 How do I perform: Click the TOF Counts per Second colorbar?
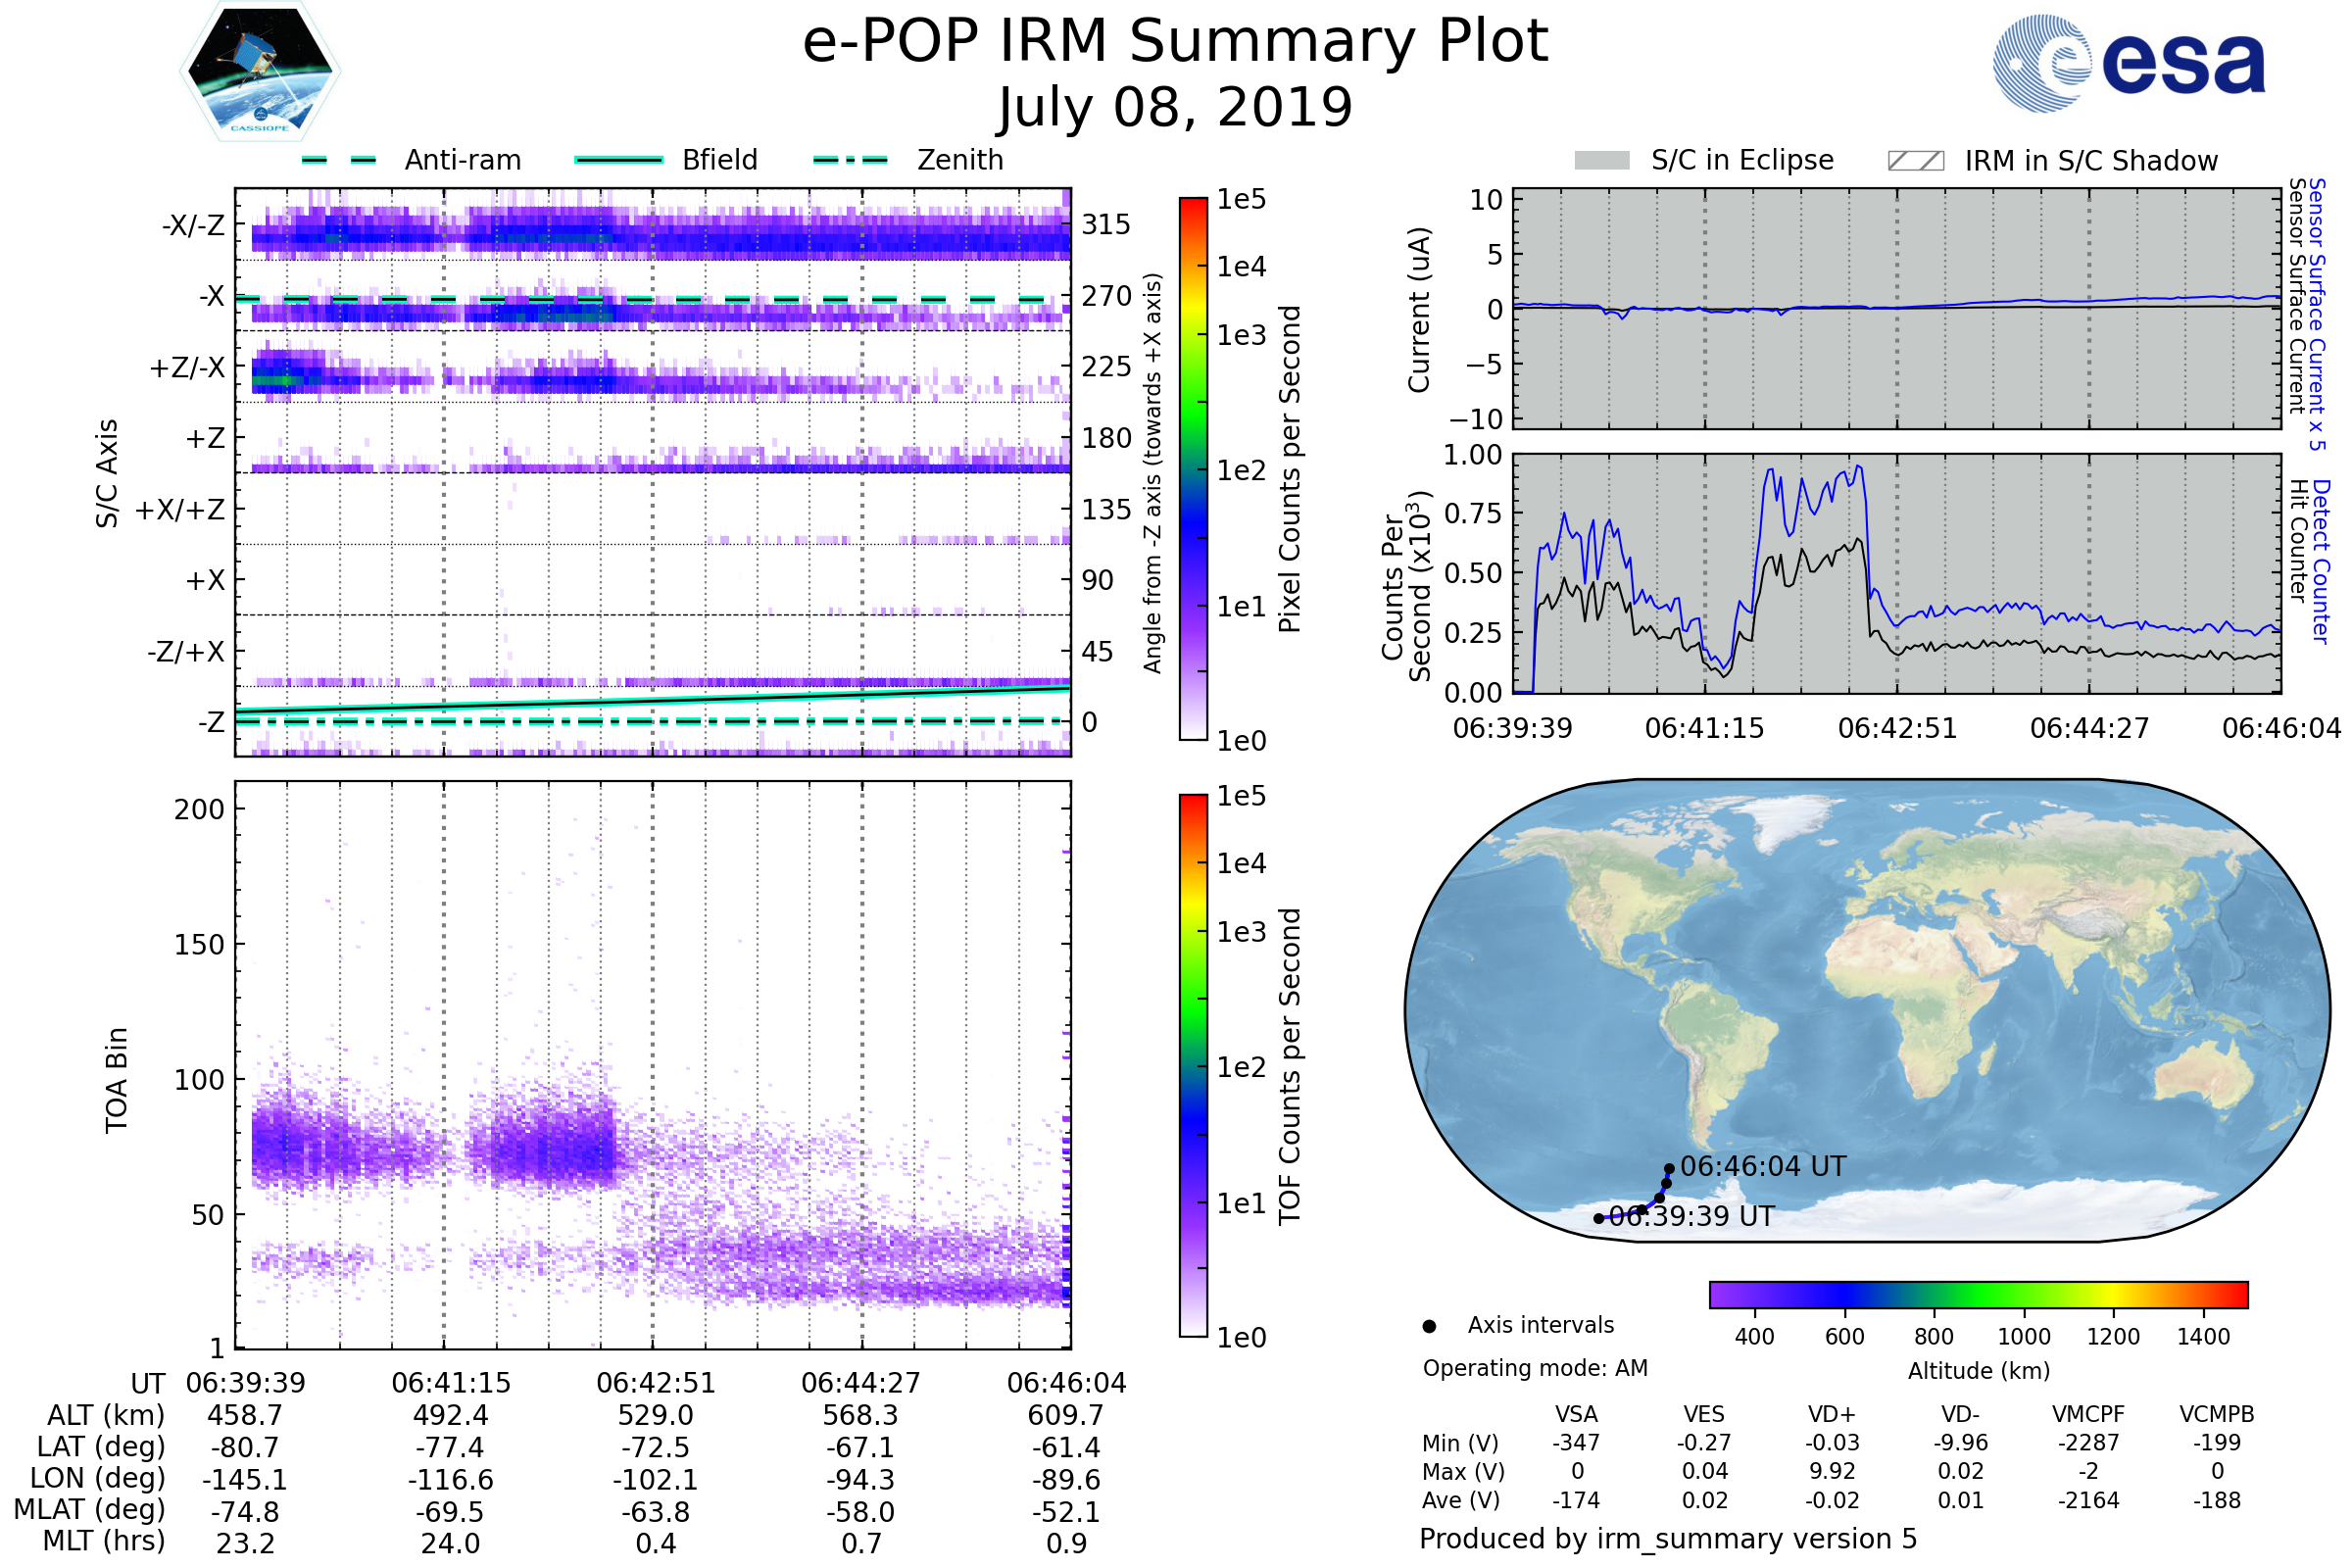1193,1065
